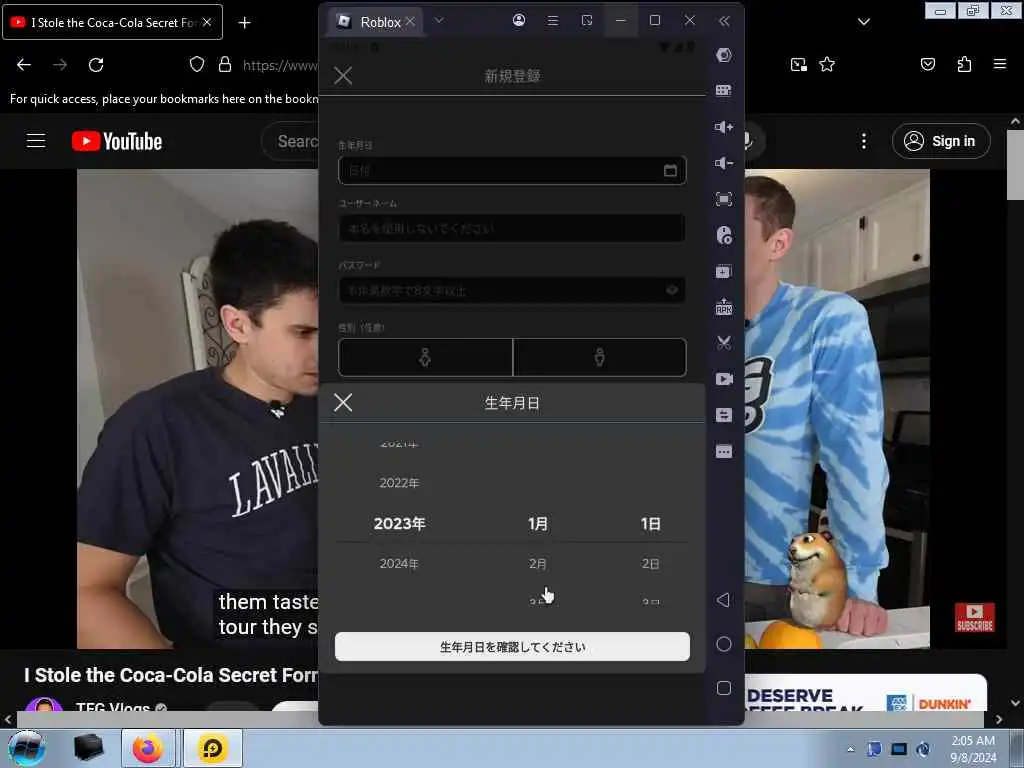Close the Roblox tab in LDPlayer
The height and width of the screenshot is (768, 1024).
(410, 22)
